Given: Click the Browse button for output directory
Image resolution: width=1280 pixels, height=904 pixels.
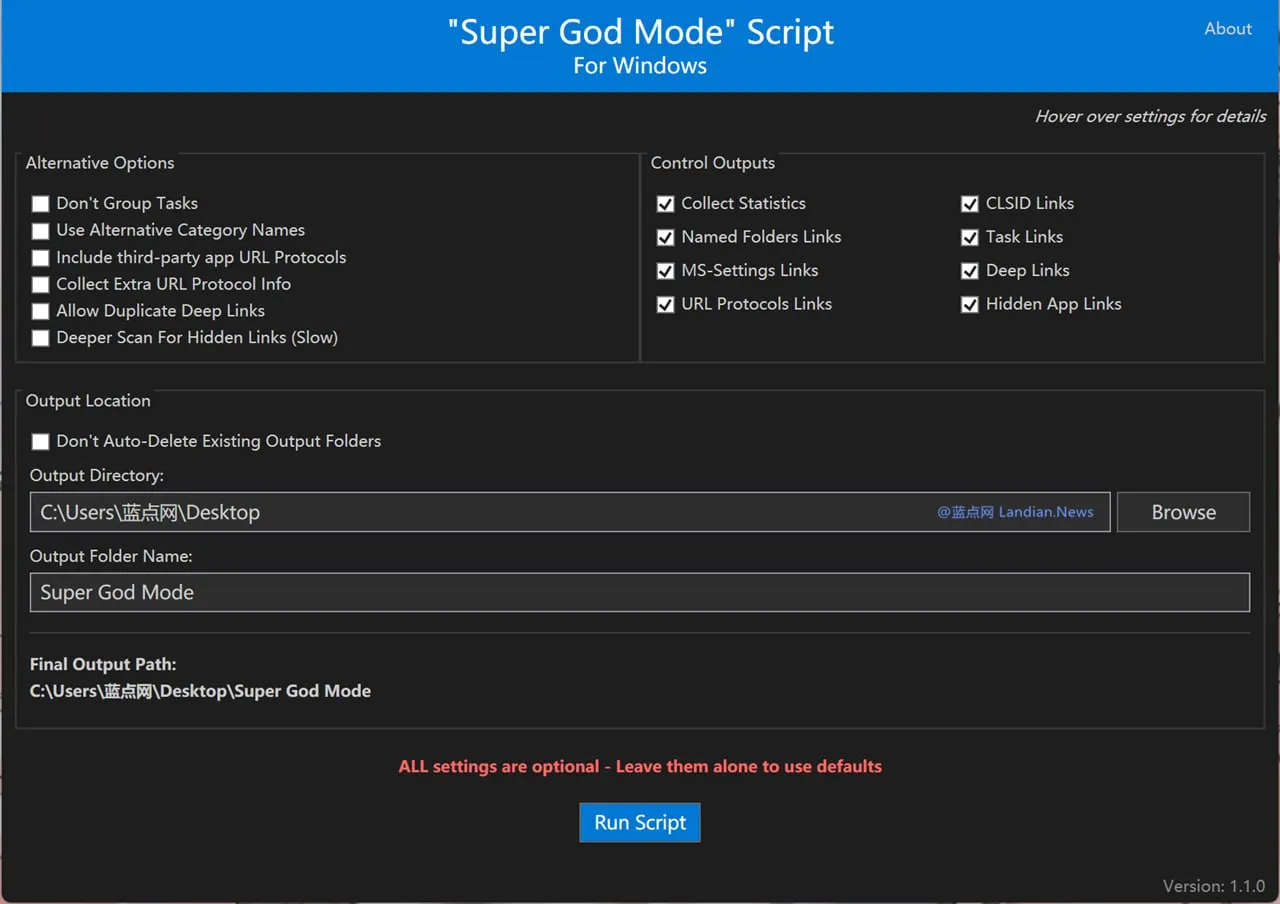Looking at the screenshot, I should click(1183, 512).
